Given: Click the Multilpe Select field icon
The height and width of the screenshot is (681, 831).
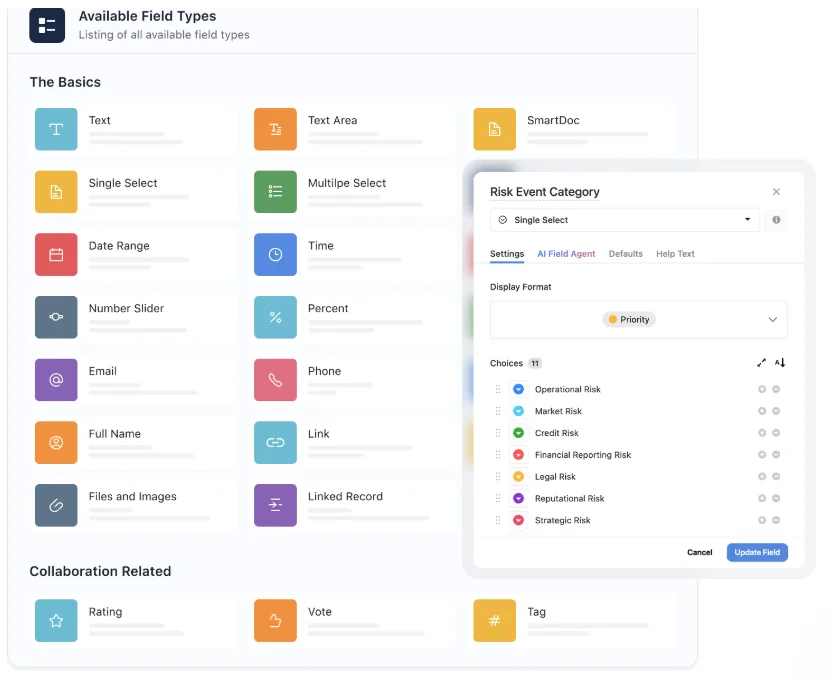Looking at the screenshot, I should coord(275,192).
